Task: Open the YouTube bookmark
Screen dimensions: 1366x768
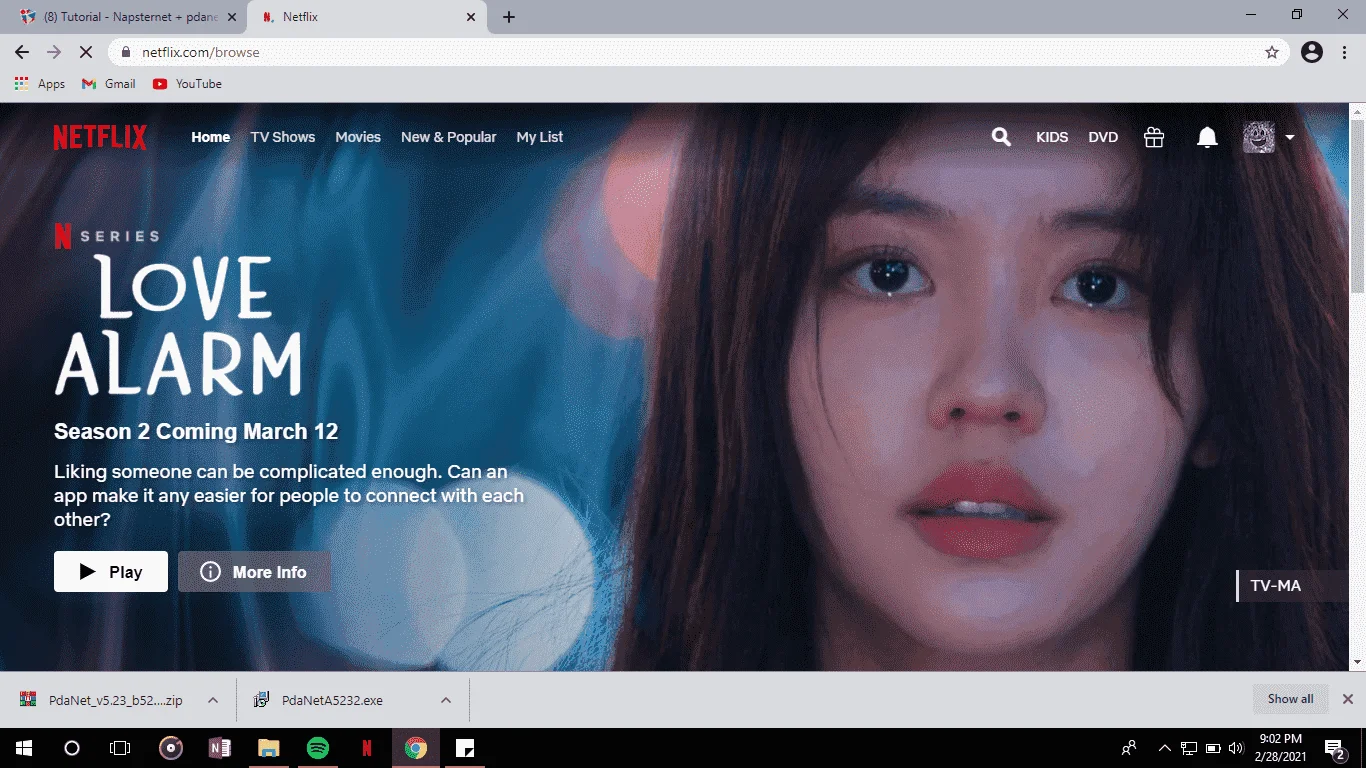Action: 187,84
